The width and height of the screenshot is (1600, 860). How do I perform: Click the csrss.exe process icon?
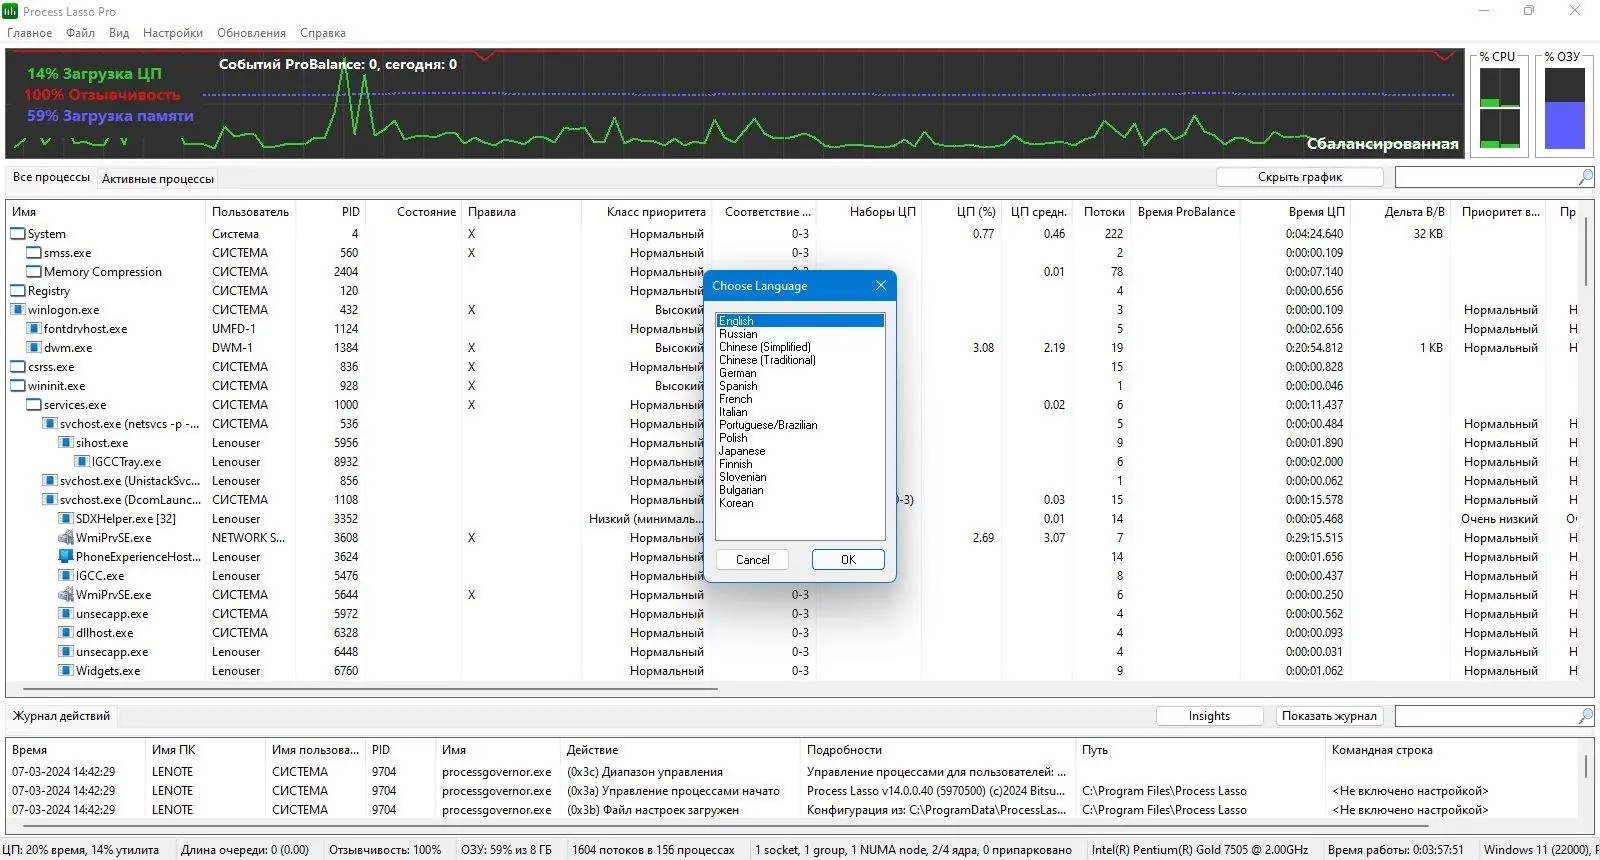pos(18,367)
